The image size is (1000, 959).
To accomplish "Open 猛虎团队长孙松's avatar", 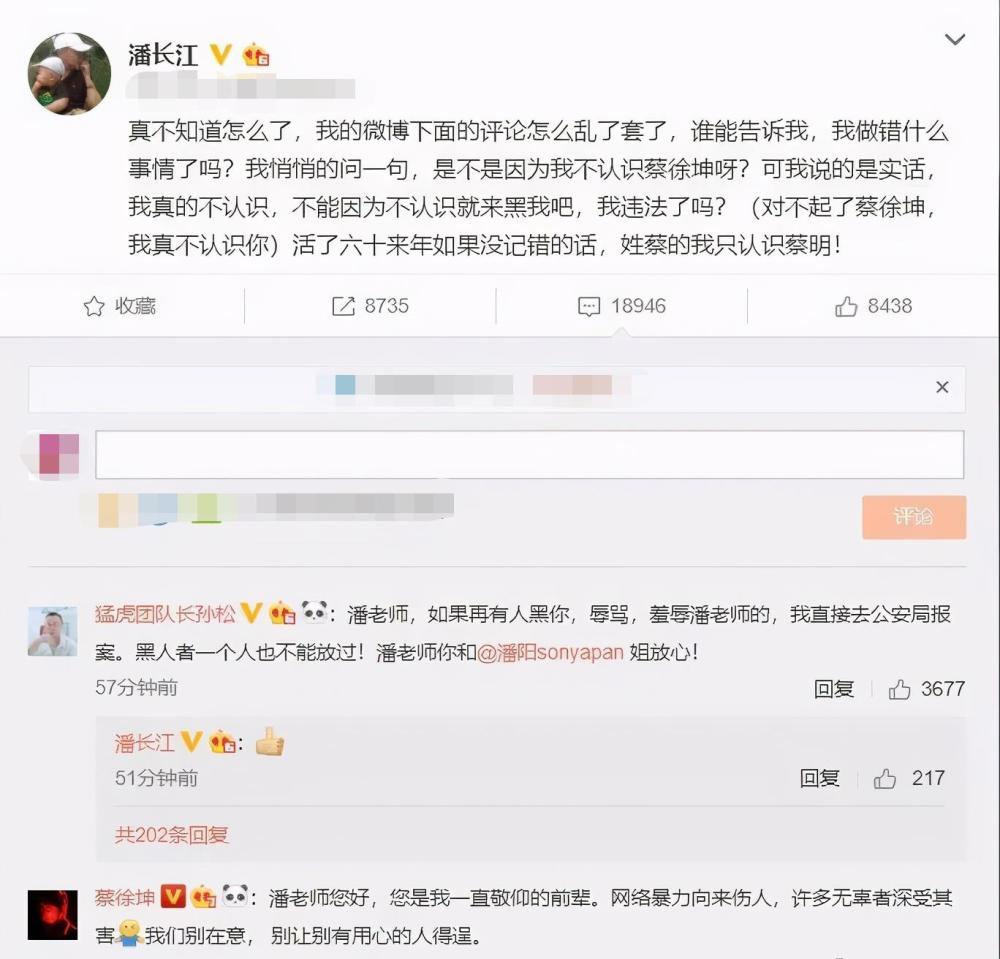I will point(52,631).
